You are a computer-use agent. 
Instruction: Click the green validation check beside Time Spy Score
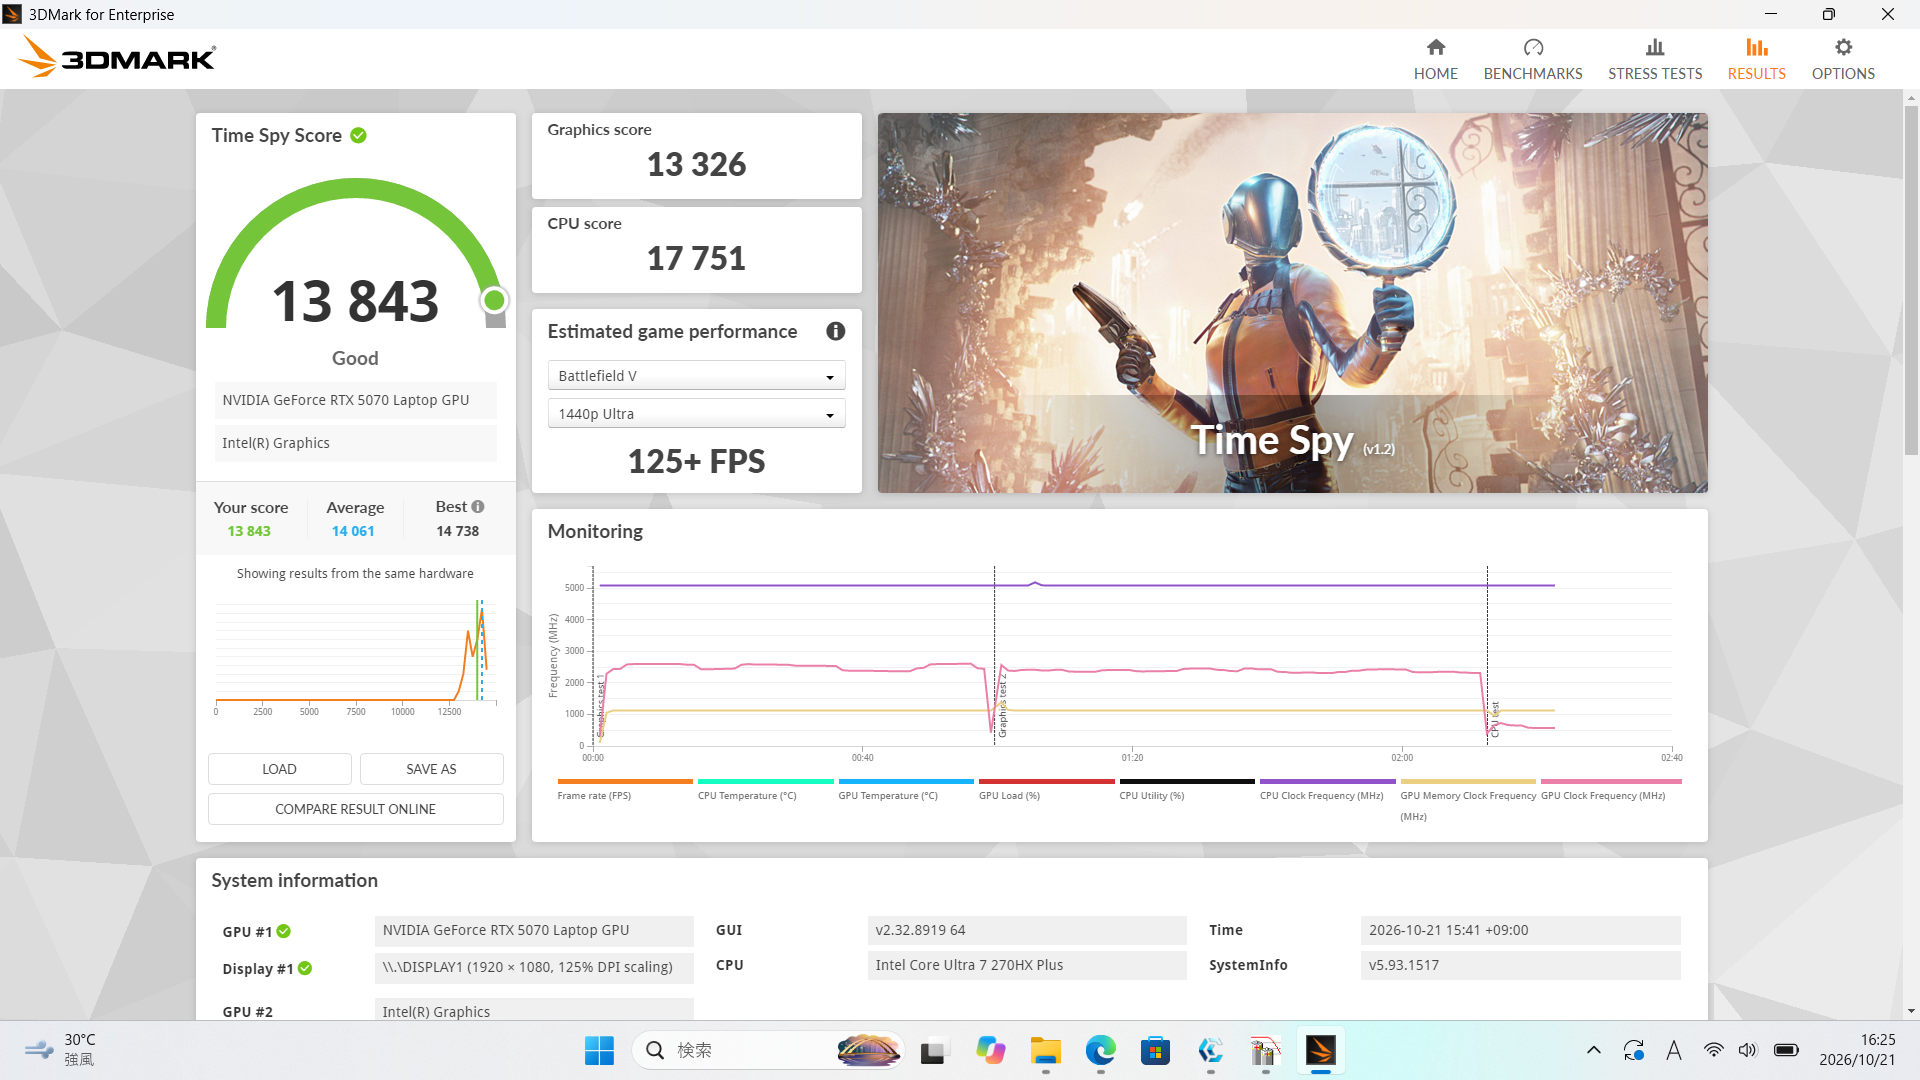(x=358, y=135)
